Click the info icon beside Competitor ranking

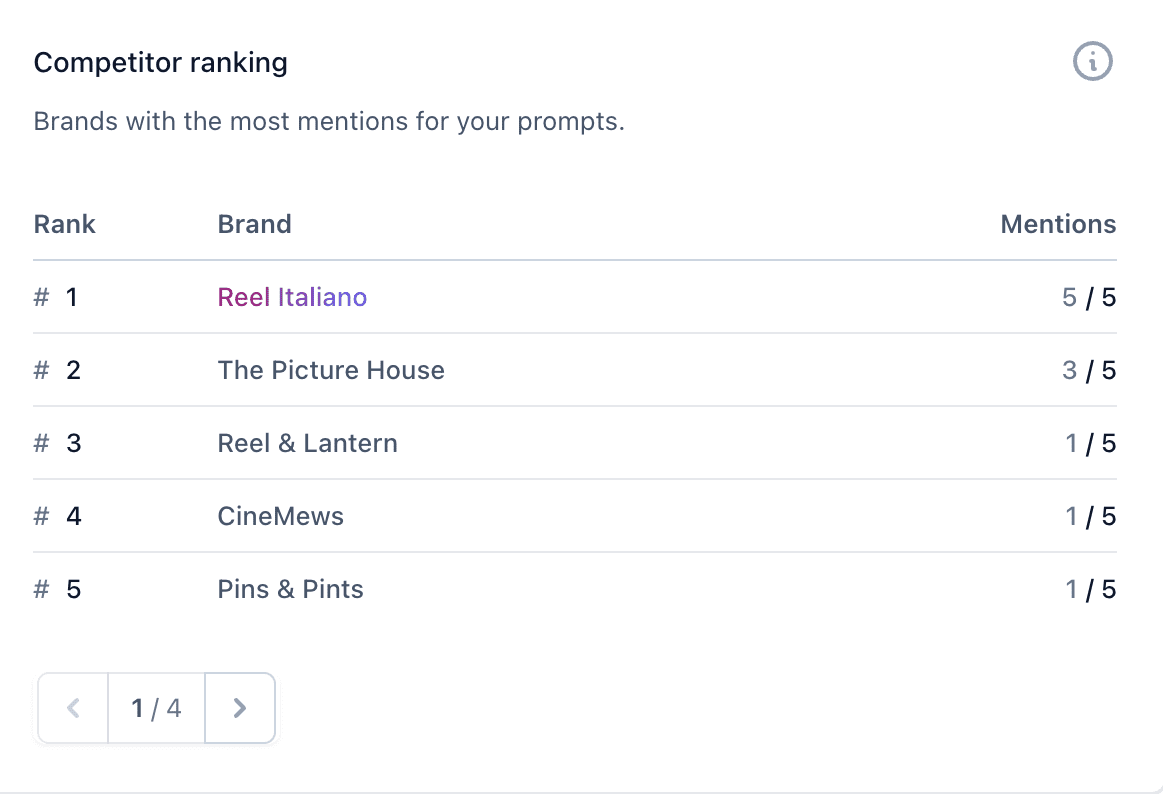pos(1092,62)
